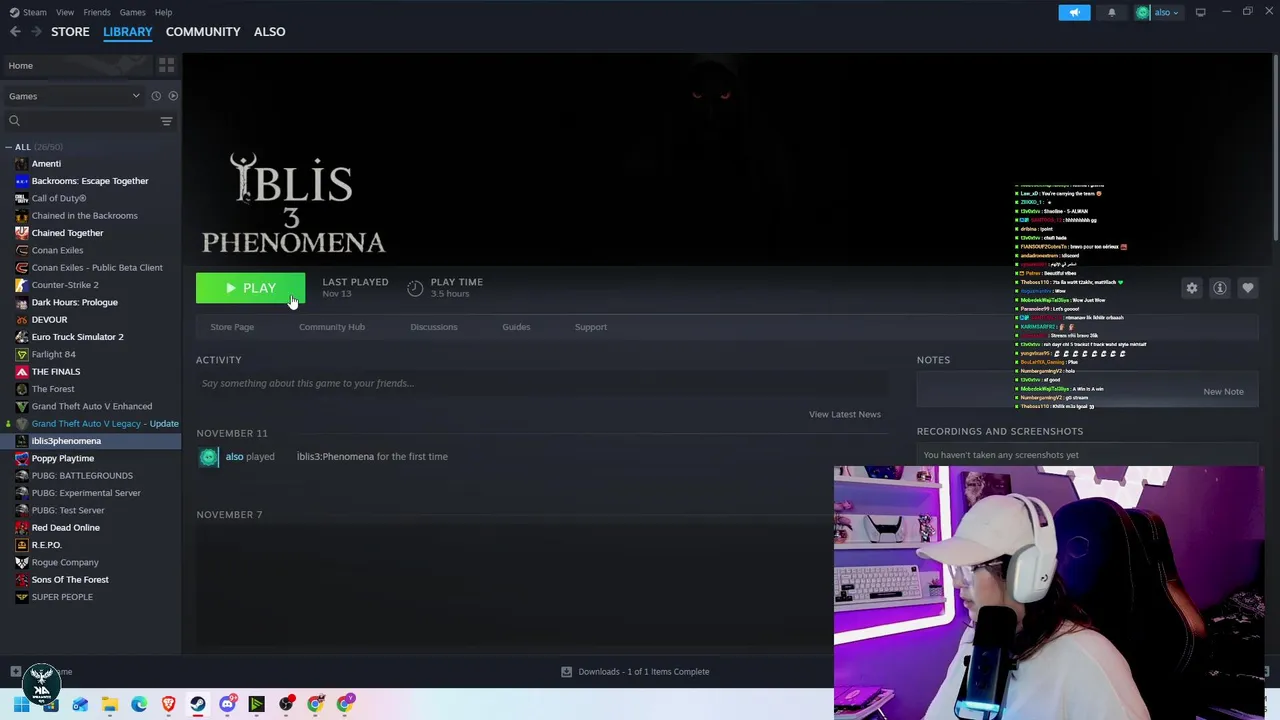This screenshot has height=720, width=1280.
Task: Select Red Dead Online
Action: pyautogui.click(x=66, y=528)
